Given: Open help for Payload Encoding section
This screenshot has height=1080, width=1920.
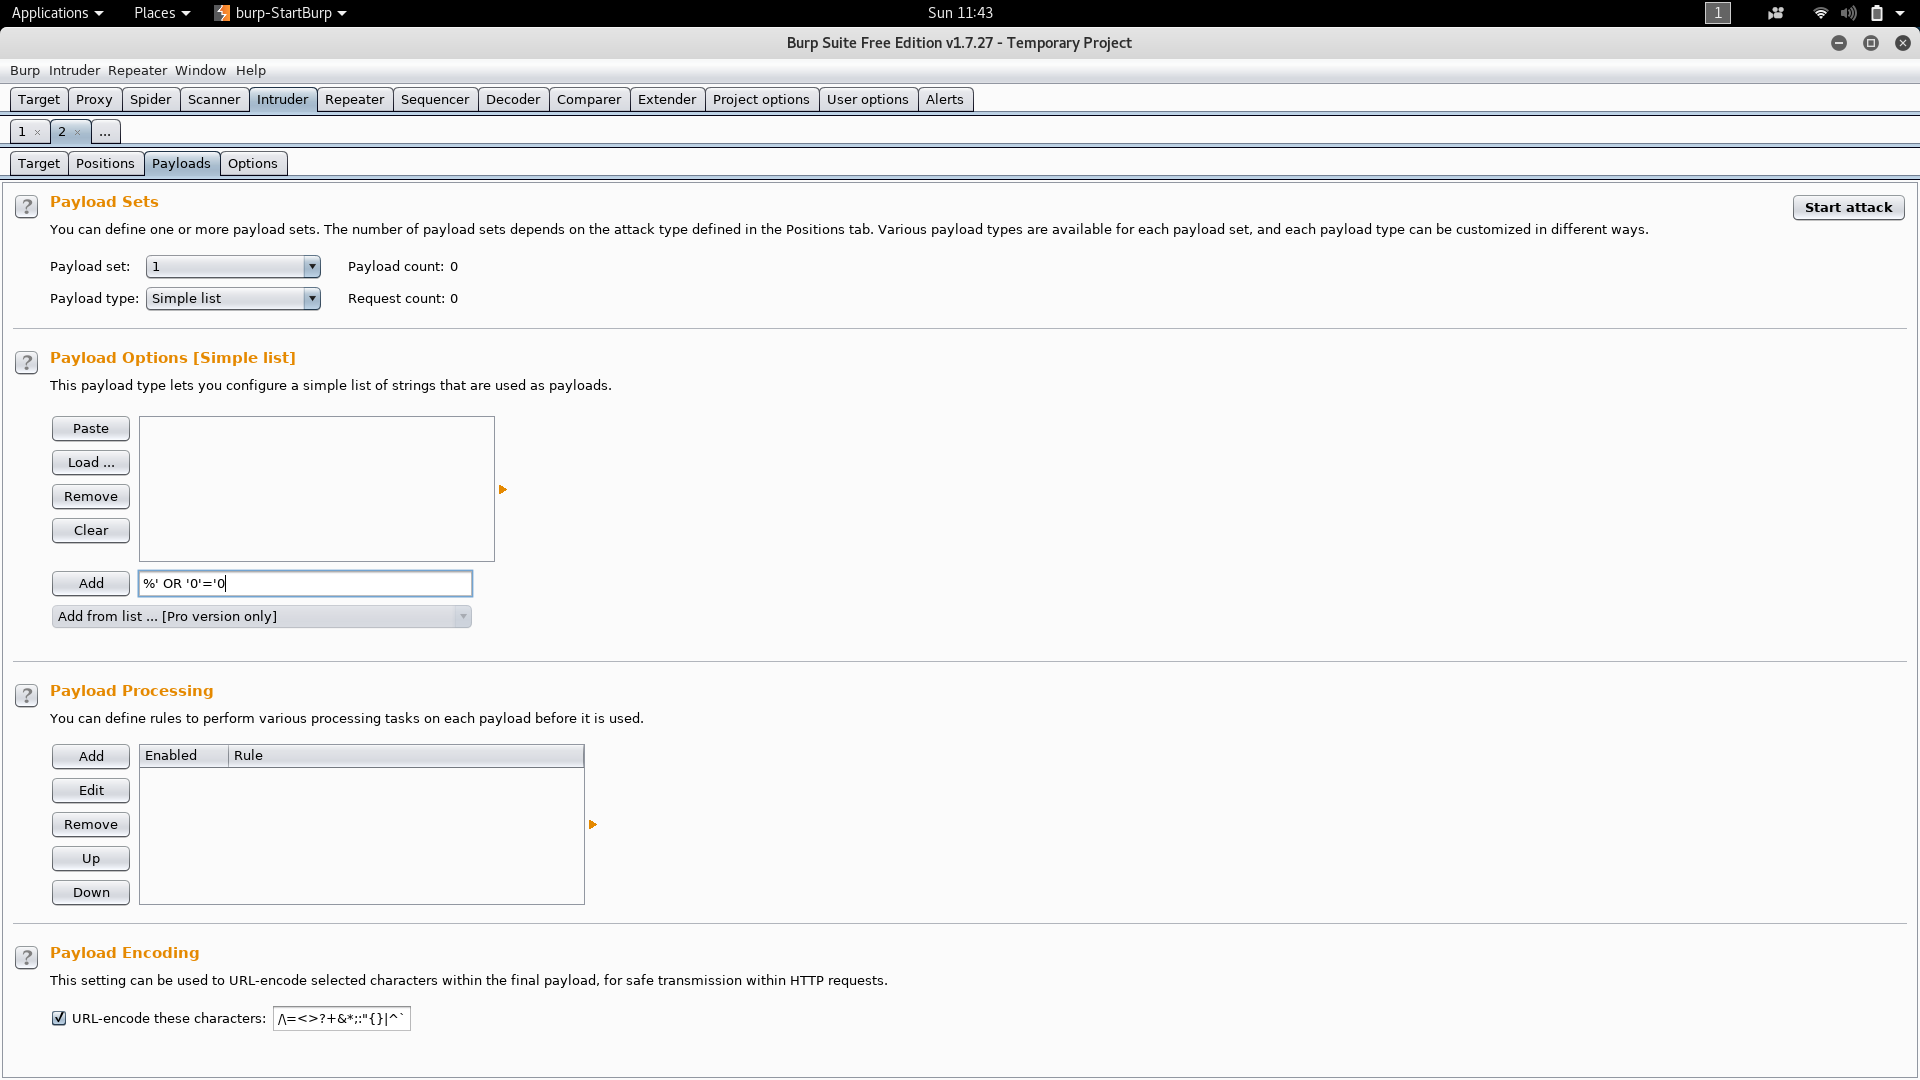Looking at the screenshot, I should click(x=26, y=958).
